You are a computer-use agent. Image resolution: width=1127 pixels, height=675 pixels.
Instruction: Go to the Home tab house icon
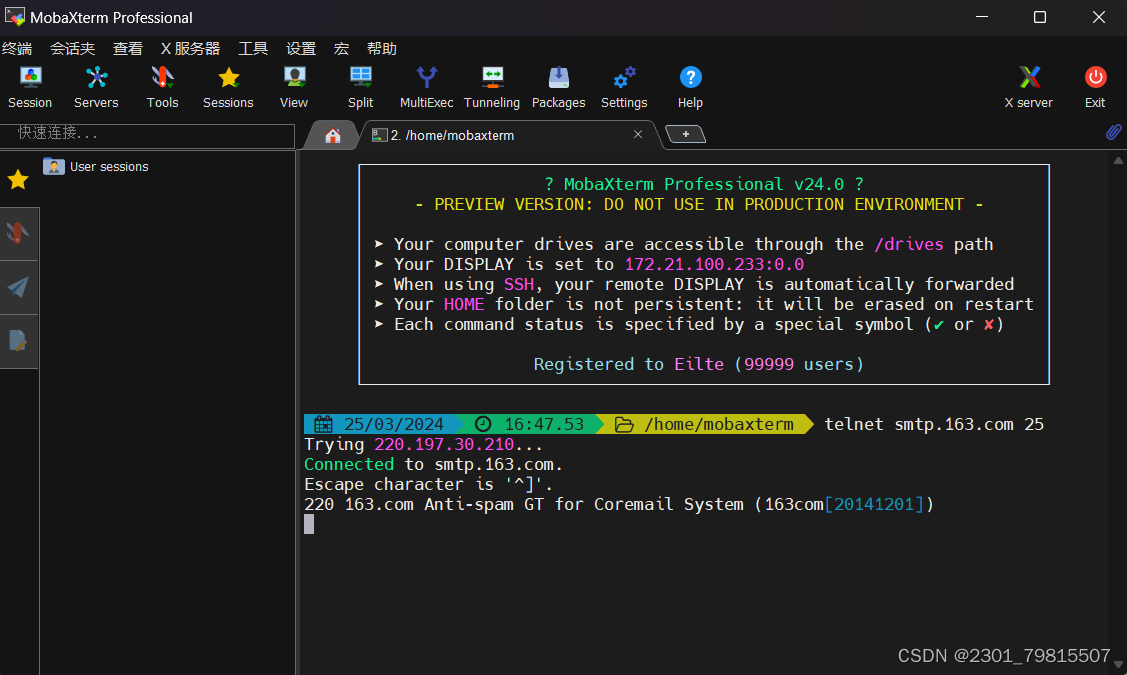point(332,135)
